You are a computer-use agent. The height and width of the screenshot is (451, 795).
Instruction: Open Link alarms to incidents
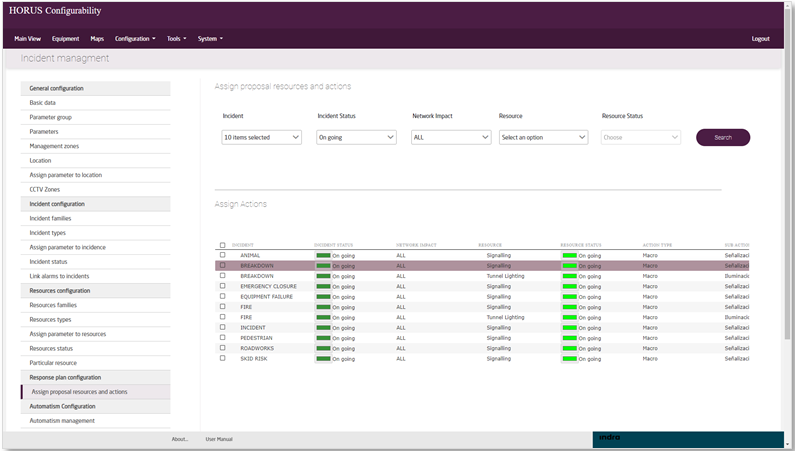click(95, 276)
